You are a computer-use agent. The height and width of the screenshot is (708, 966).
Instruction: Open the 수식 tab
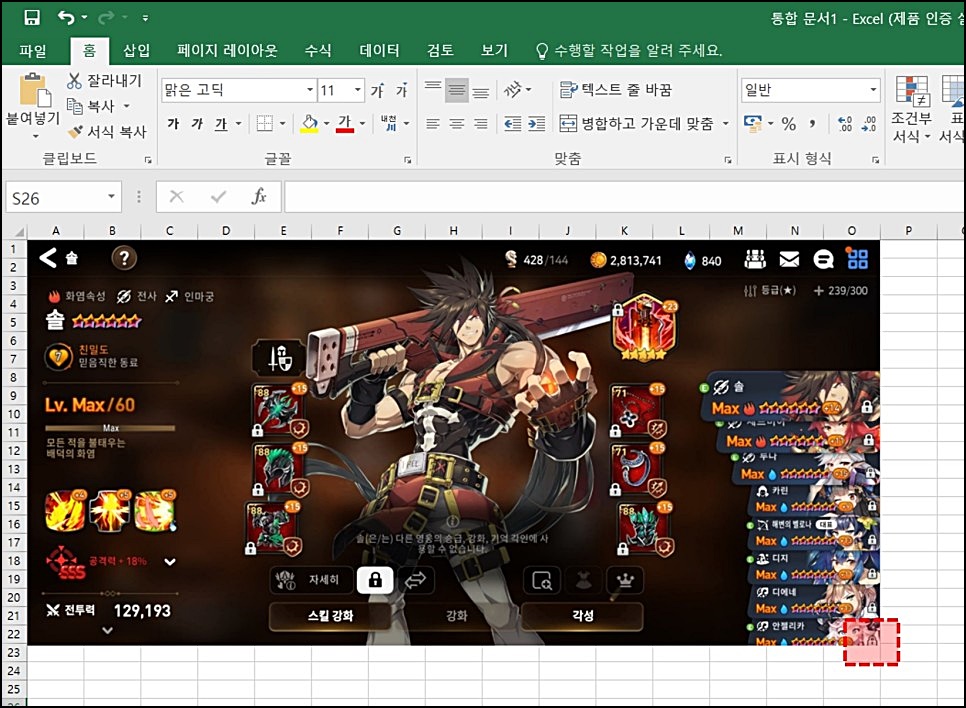(318, 51)
